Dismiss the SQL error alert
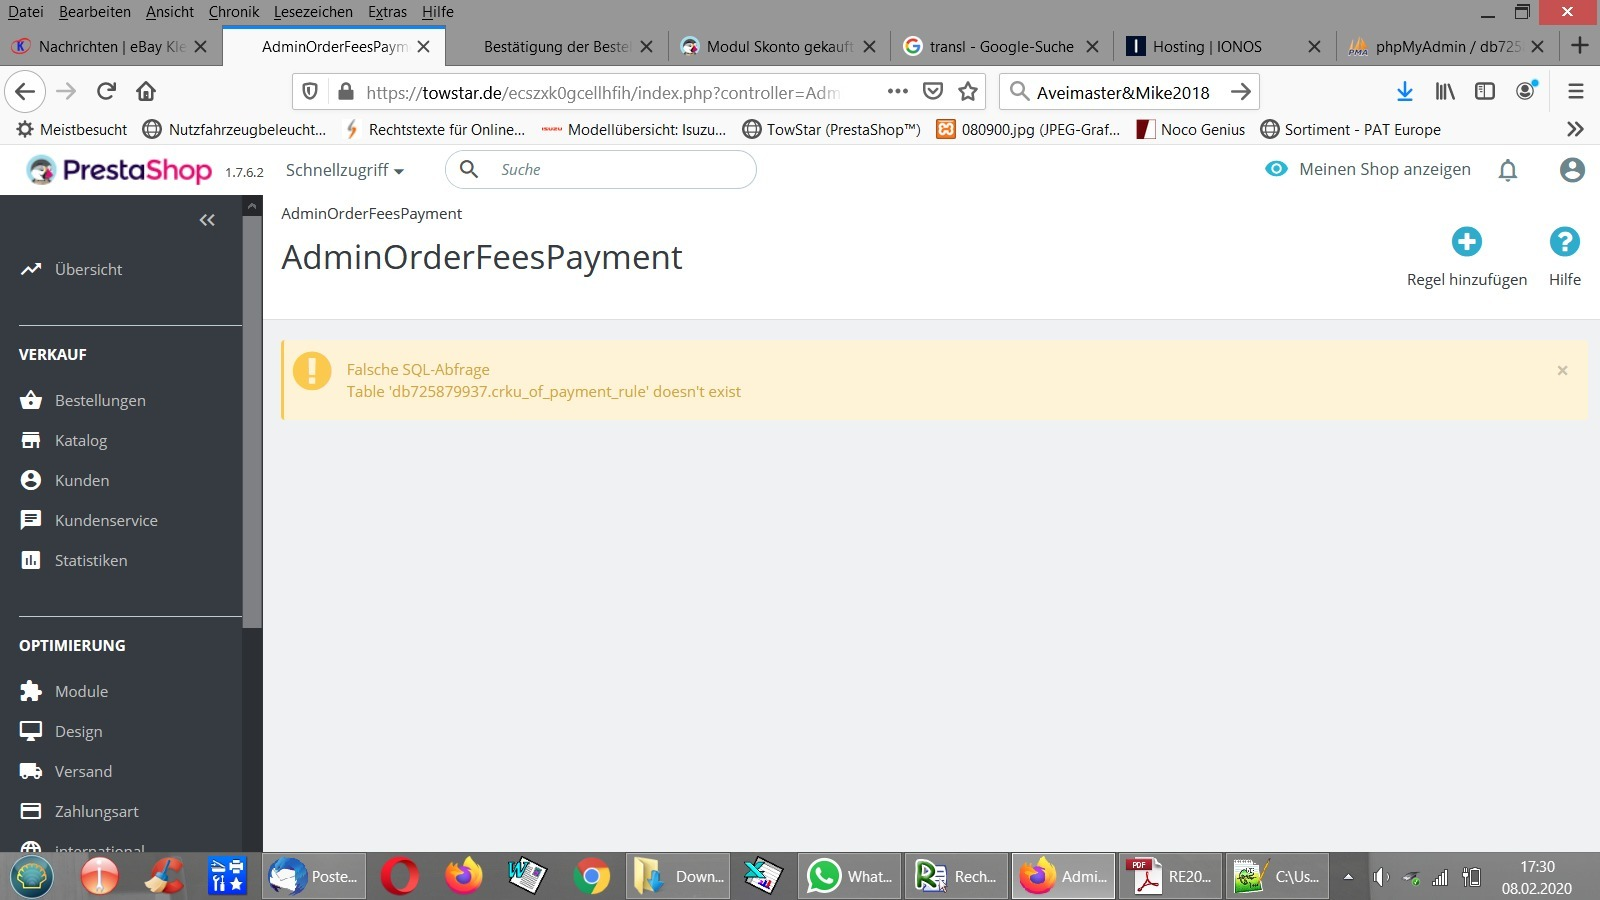Viewport: 1600px width, 900px height. [x=1562, y=371]
